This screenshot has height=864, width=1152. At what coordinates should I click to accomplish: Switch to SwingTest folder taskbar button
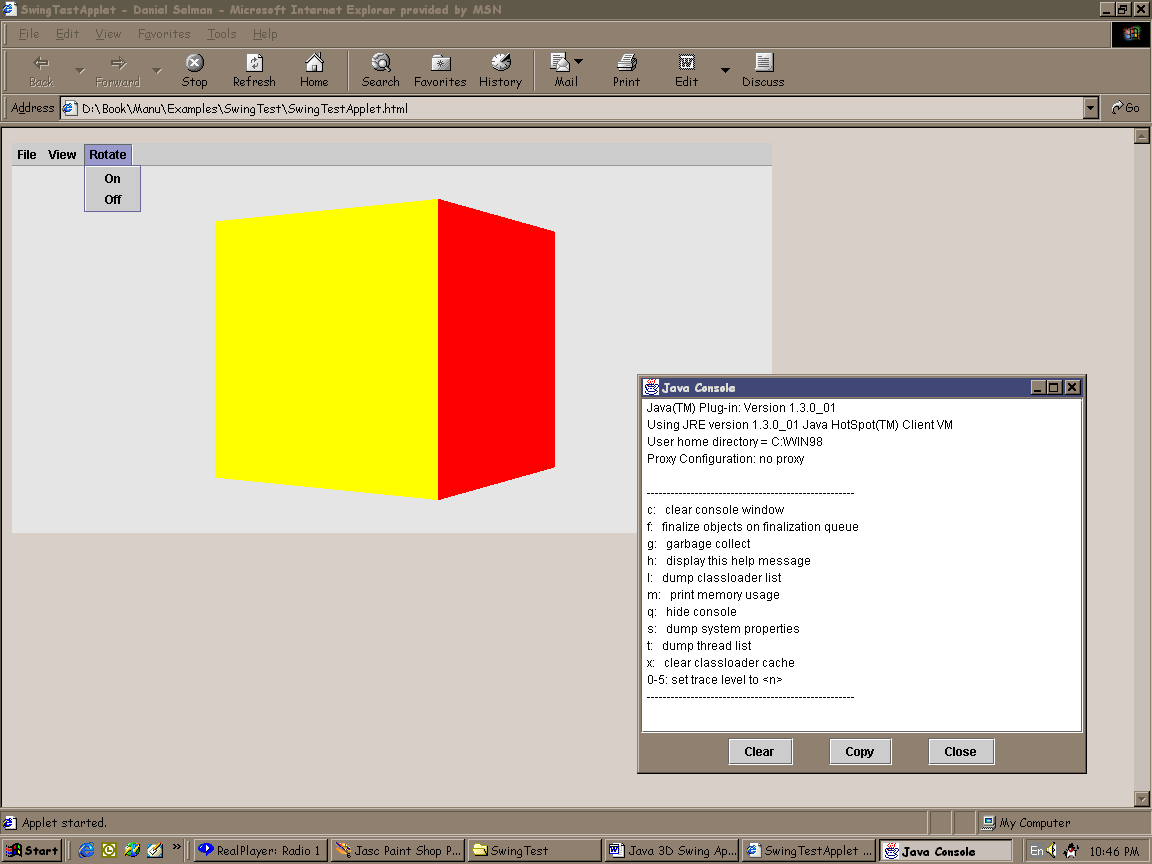click(534, 851)
